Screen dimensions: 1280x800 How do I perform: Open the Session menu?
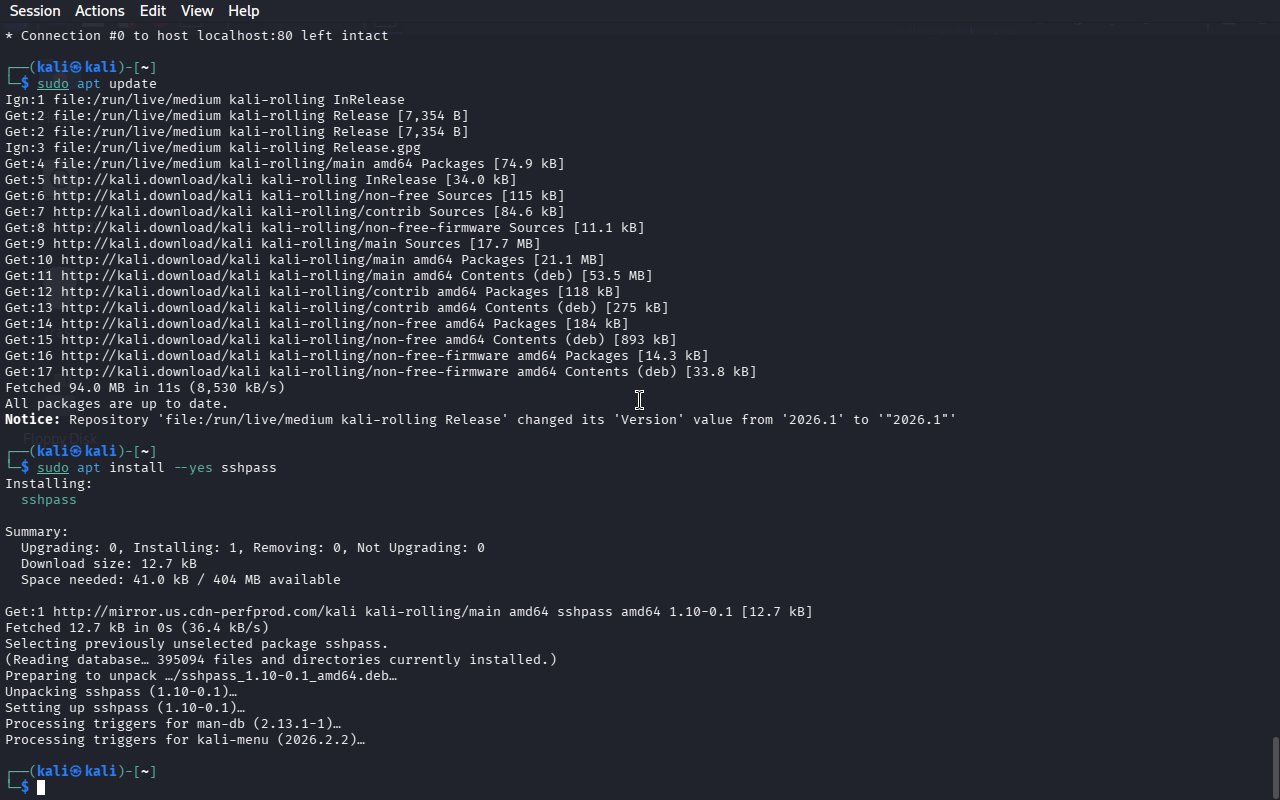[x=35, y=11]
